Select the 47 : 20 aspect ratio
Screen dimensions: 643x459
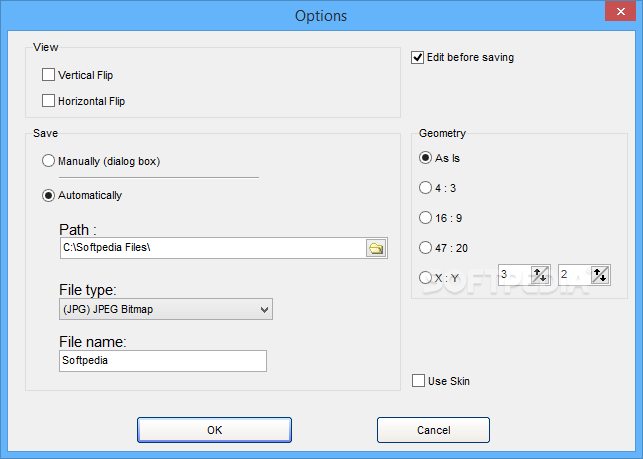pos(425,248)
